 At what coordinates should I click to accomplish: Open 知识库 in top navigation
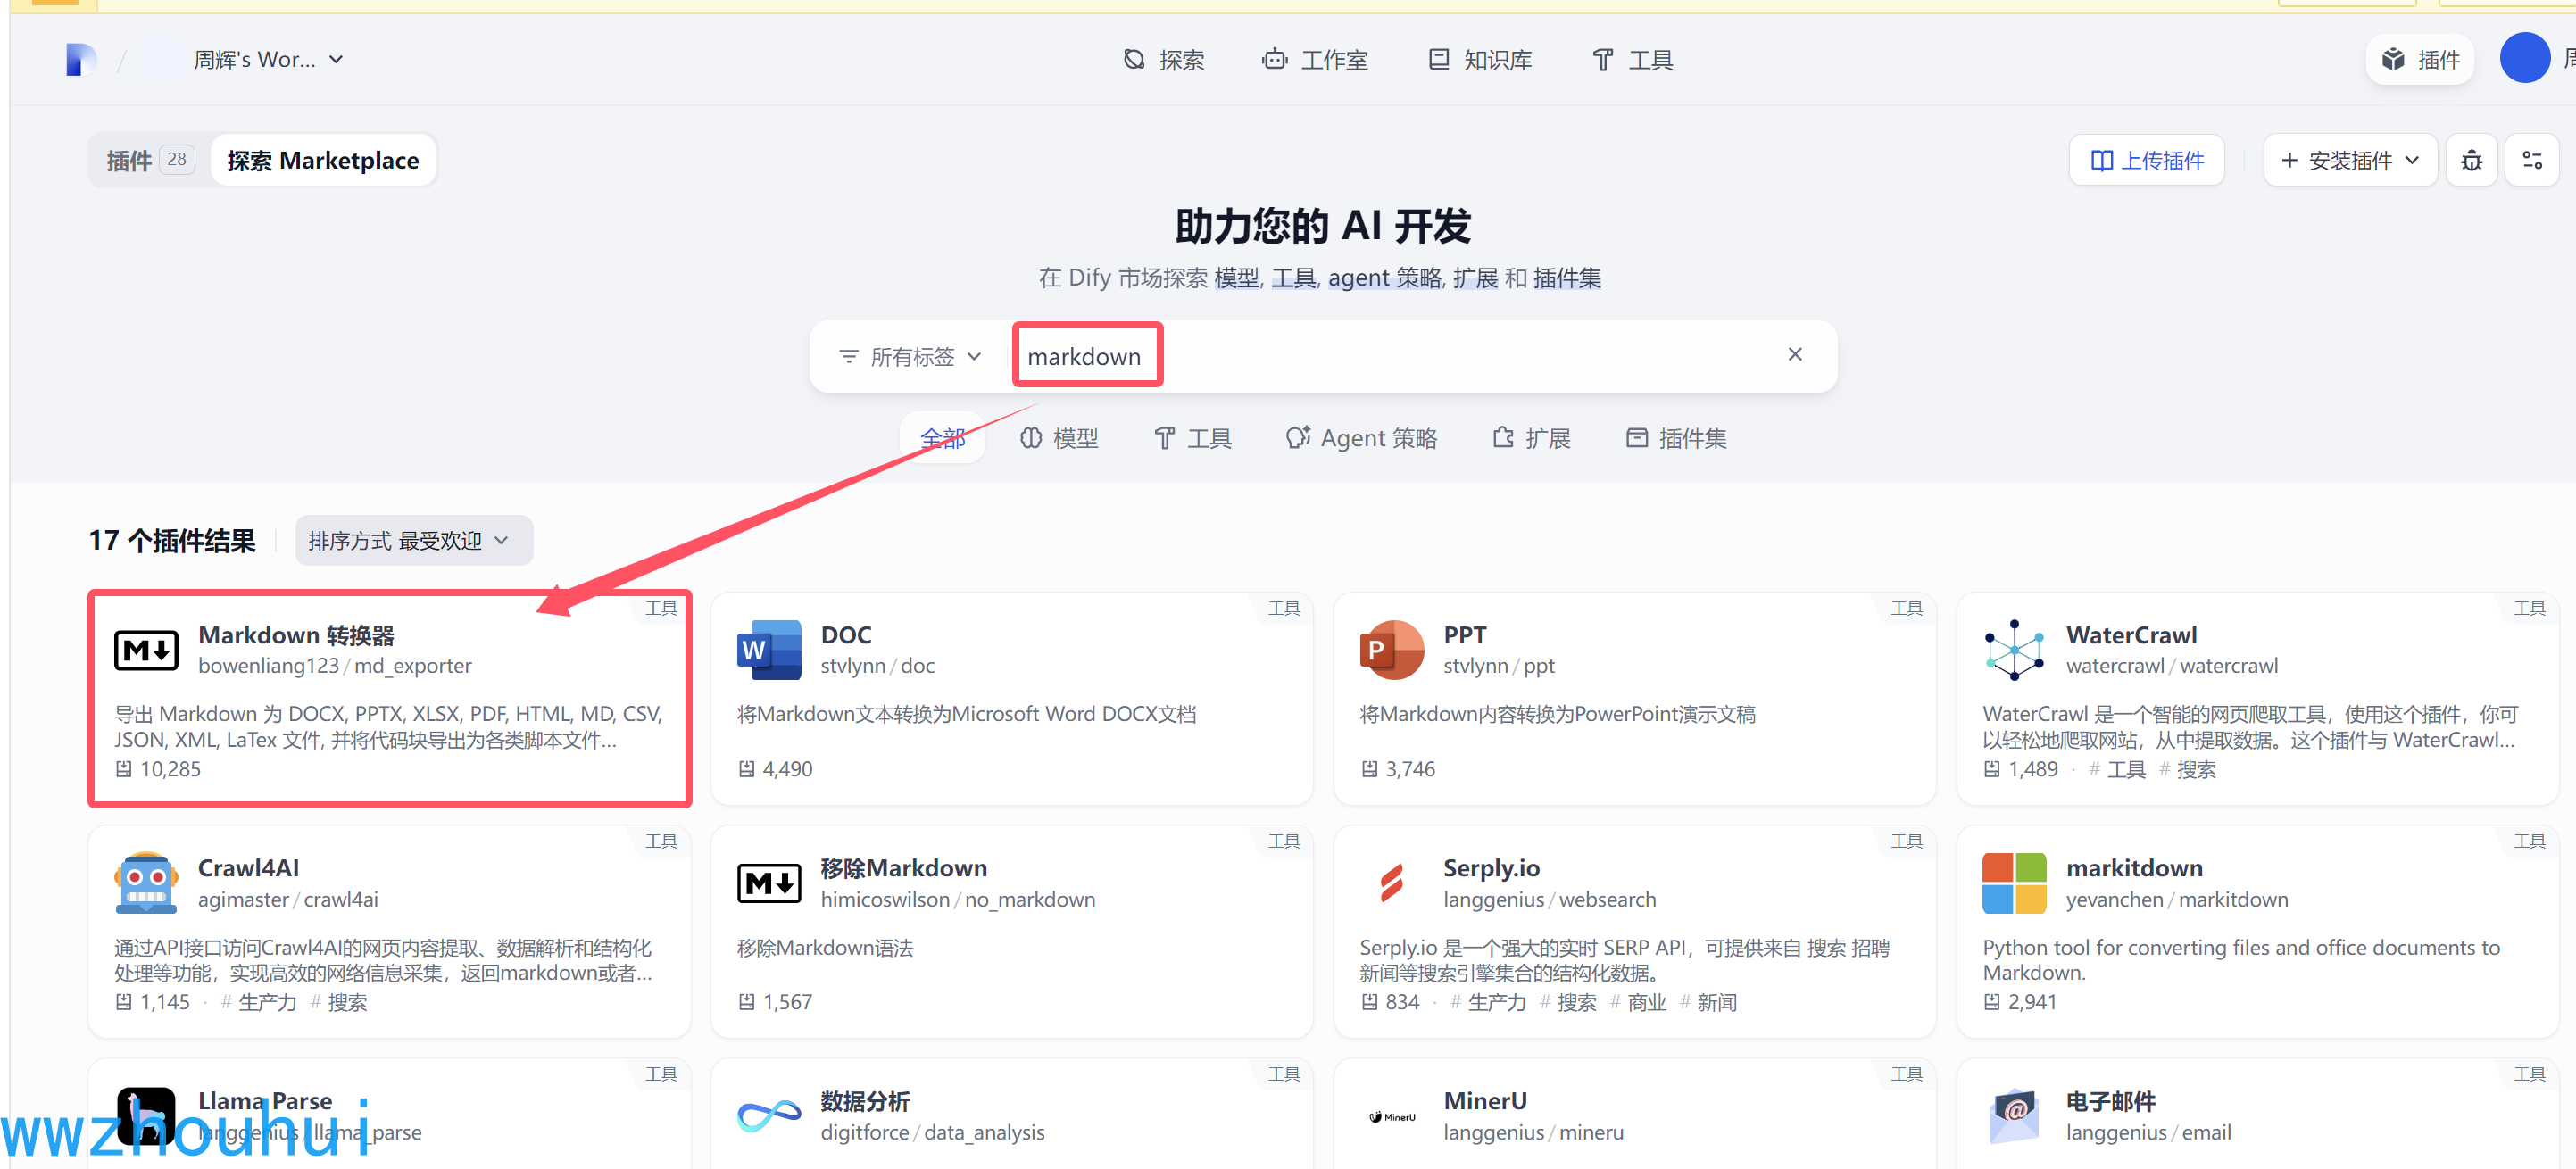(1480, 60)
